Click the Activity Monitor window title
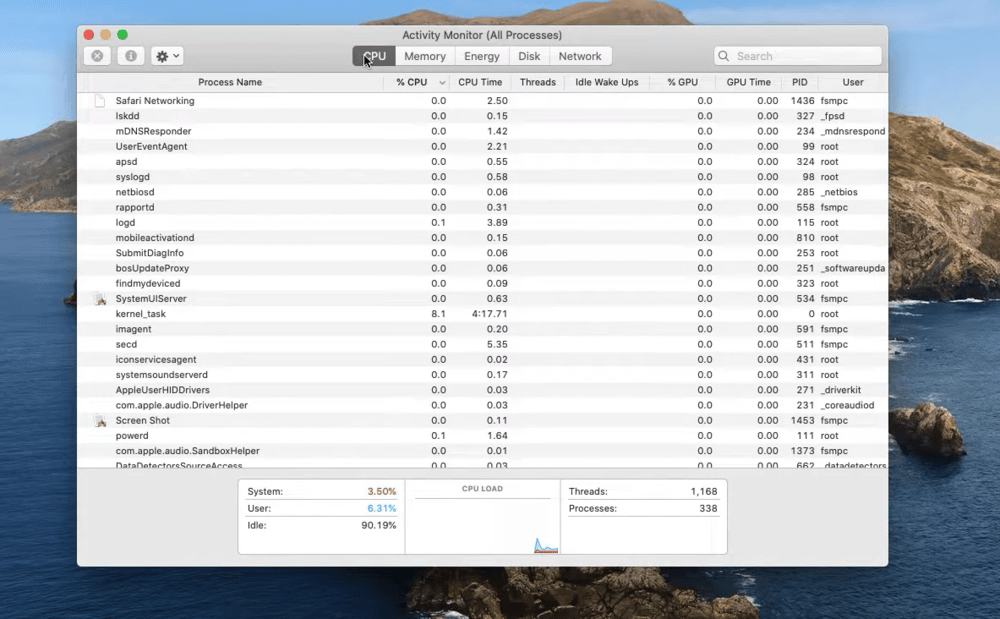The width and height of the screenshot is (1000, 619). click(x=482, y=35)
